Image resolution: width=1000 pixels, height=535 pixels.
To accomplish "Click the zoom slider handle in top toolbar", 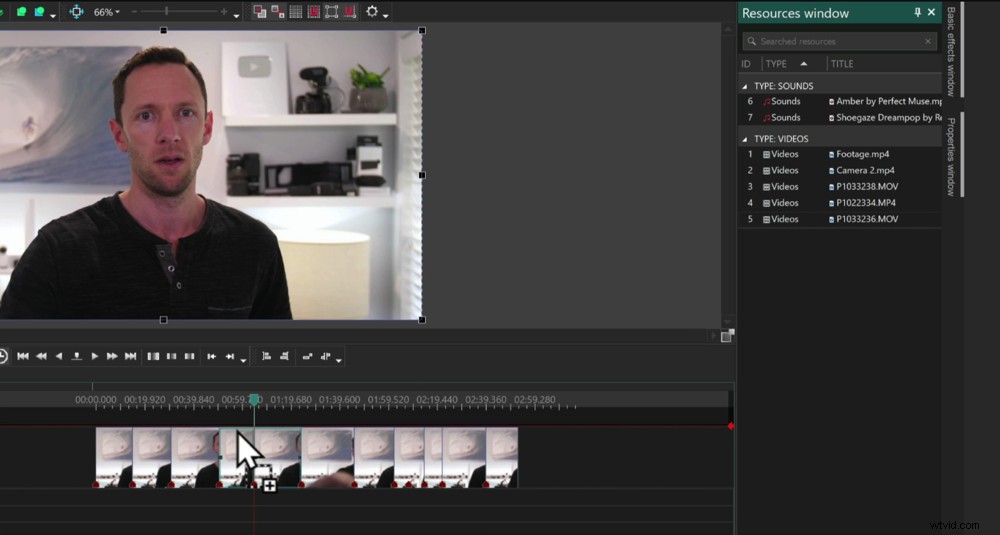I will point(166,11).
